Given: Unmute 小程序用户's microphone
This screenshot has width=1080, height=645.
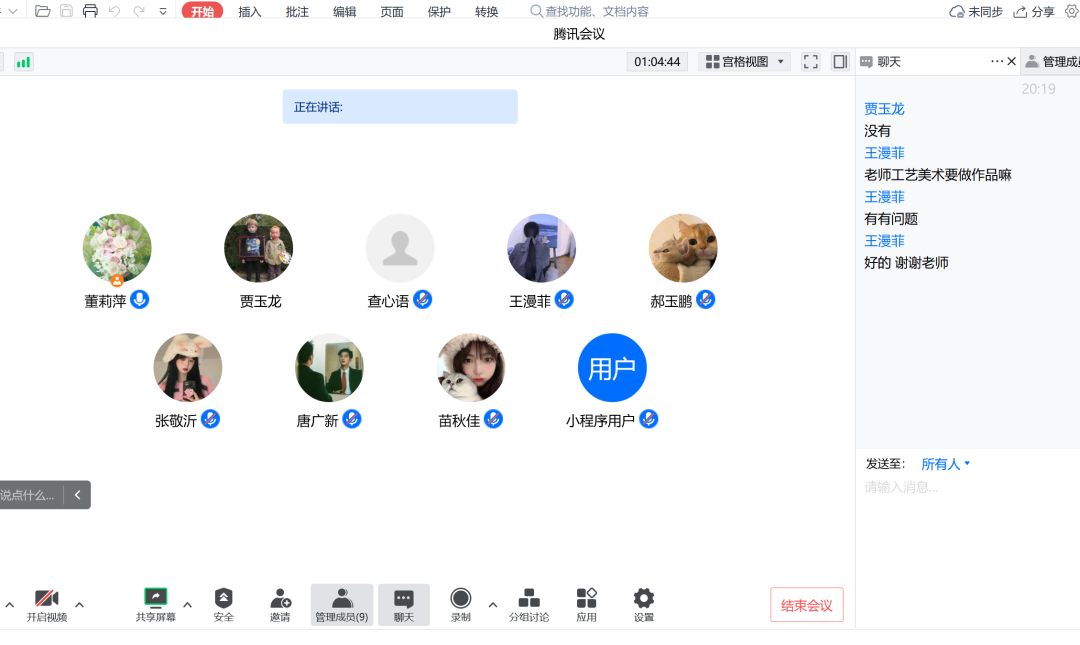Looking at the screenshot, I should [x=649, y=419].
